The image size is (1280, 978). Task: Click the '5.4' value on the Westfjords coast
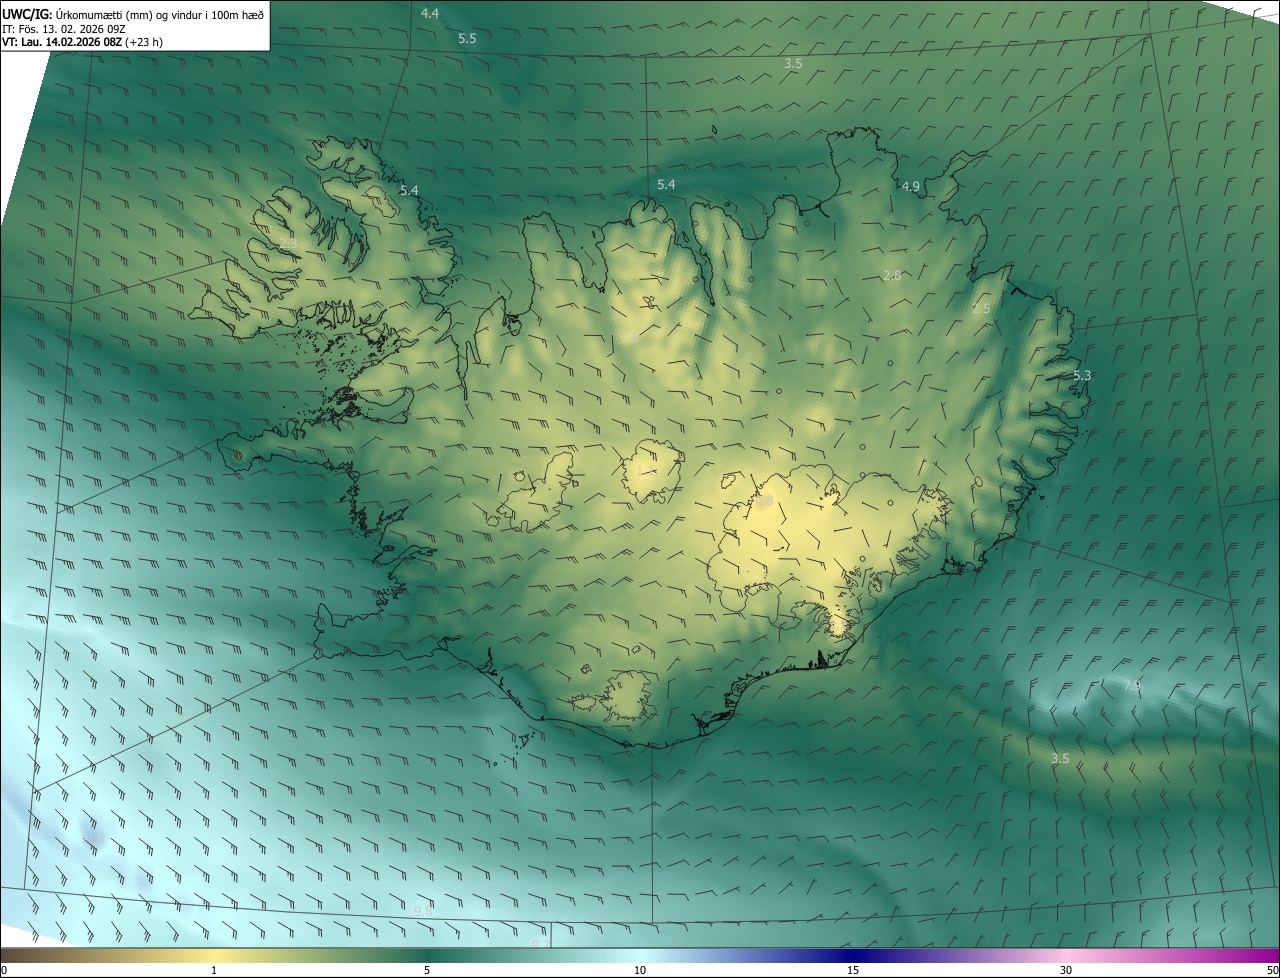pos(409,190)
